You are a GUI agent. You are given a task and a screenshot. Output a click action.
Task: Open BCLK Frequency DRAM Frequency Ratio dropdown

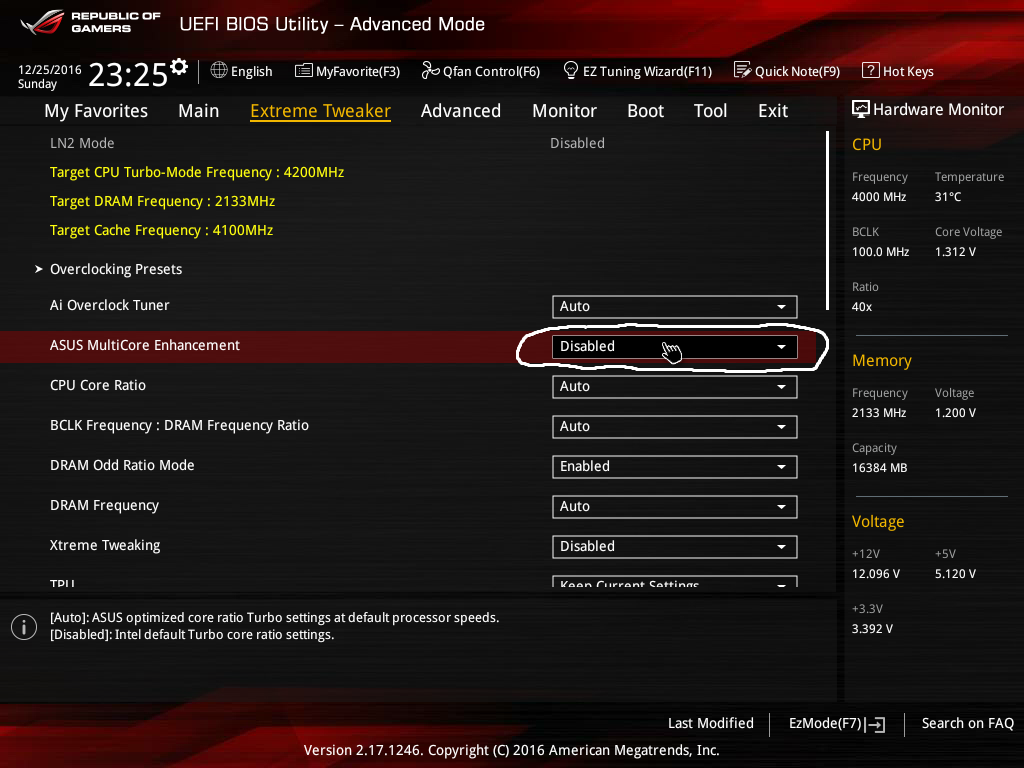pyautogui.click(x=675, y=426)
